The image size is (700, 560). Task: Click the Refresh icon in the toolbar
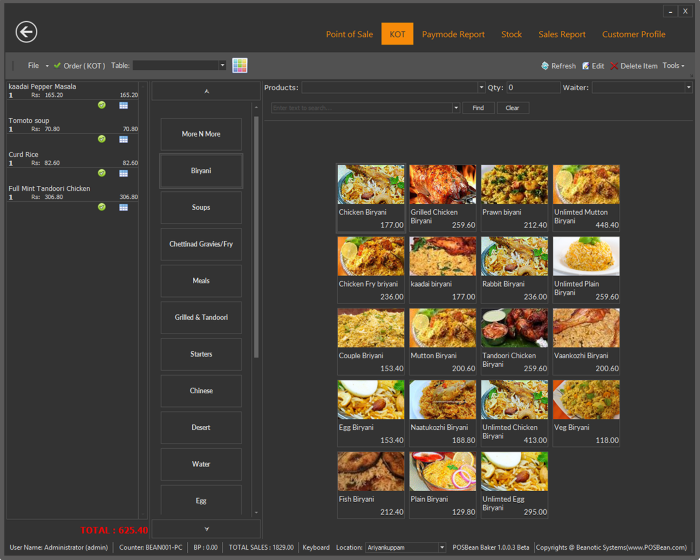tap(545, 66)
